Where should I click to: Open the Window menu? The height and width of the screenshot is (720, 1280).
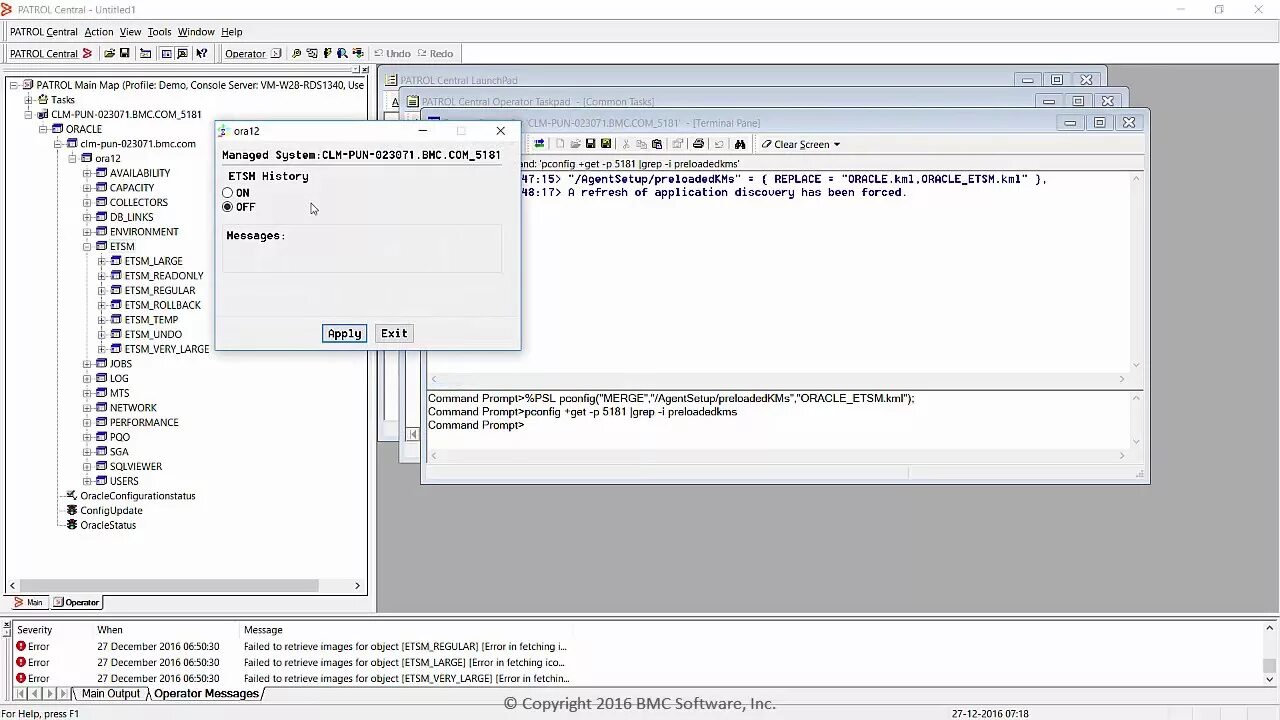196,32
